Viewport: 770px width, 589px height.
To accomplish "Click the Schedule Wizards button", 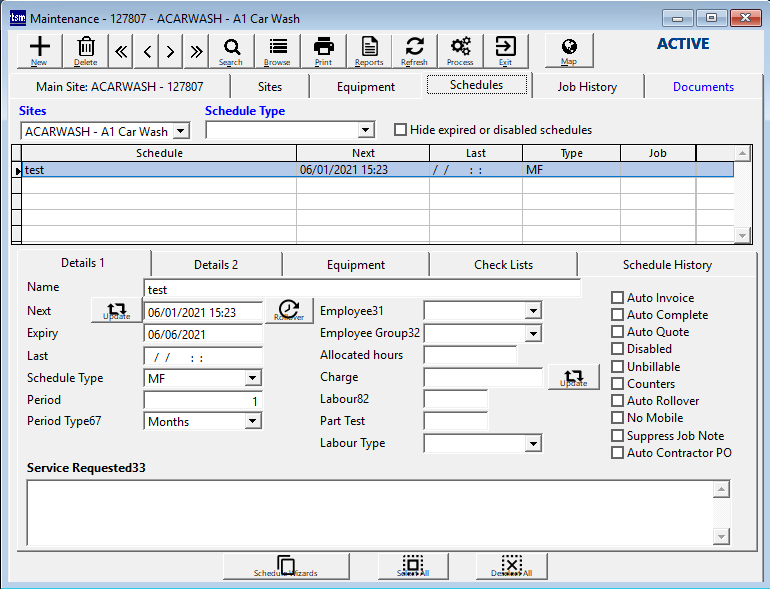I will (x=286, y=566).
